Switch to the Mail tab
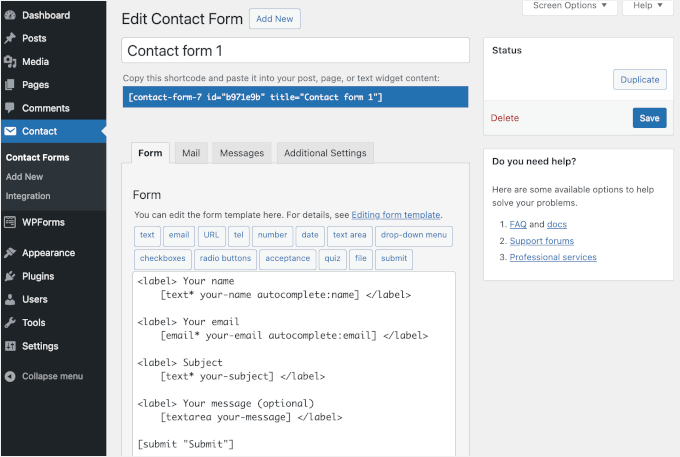 (x=191, y=153)
